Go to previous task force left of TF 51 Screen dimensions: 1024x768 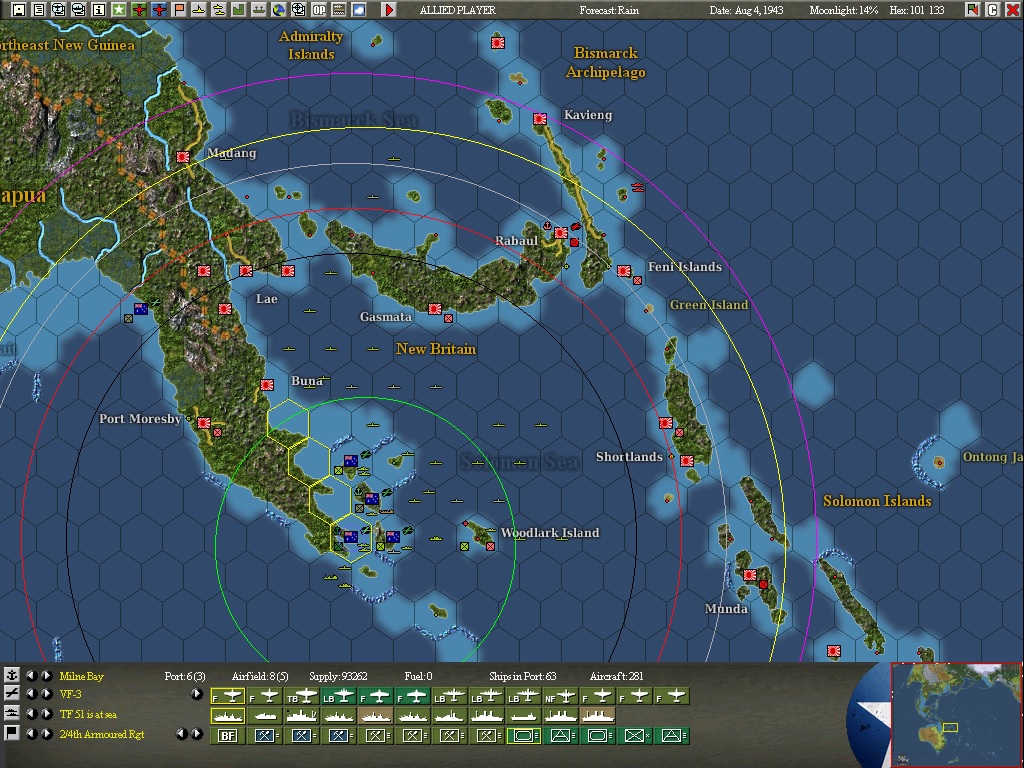31,714
